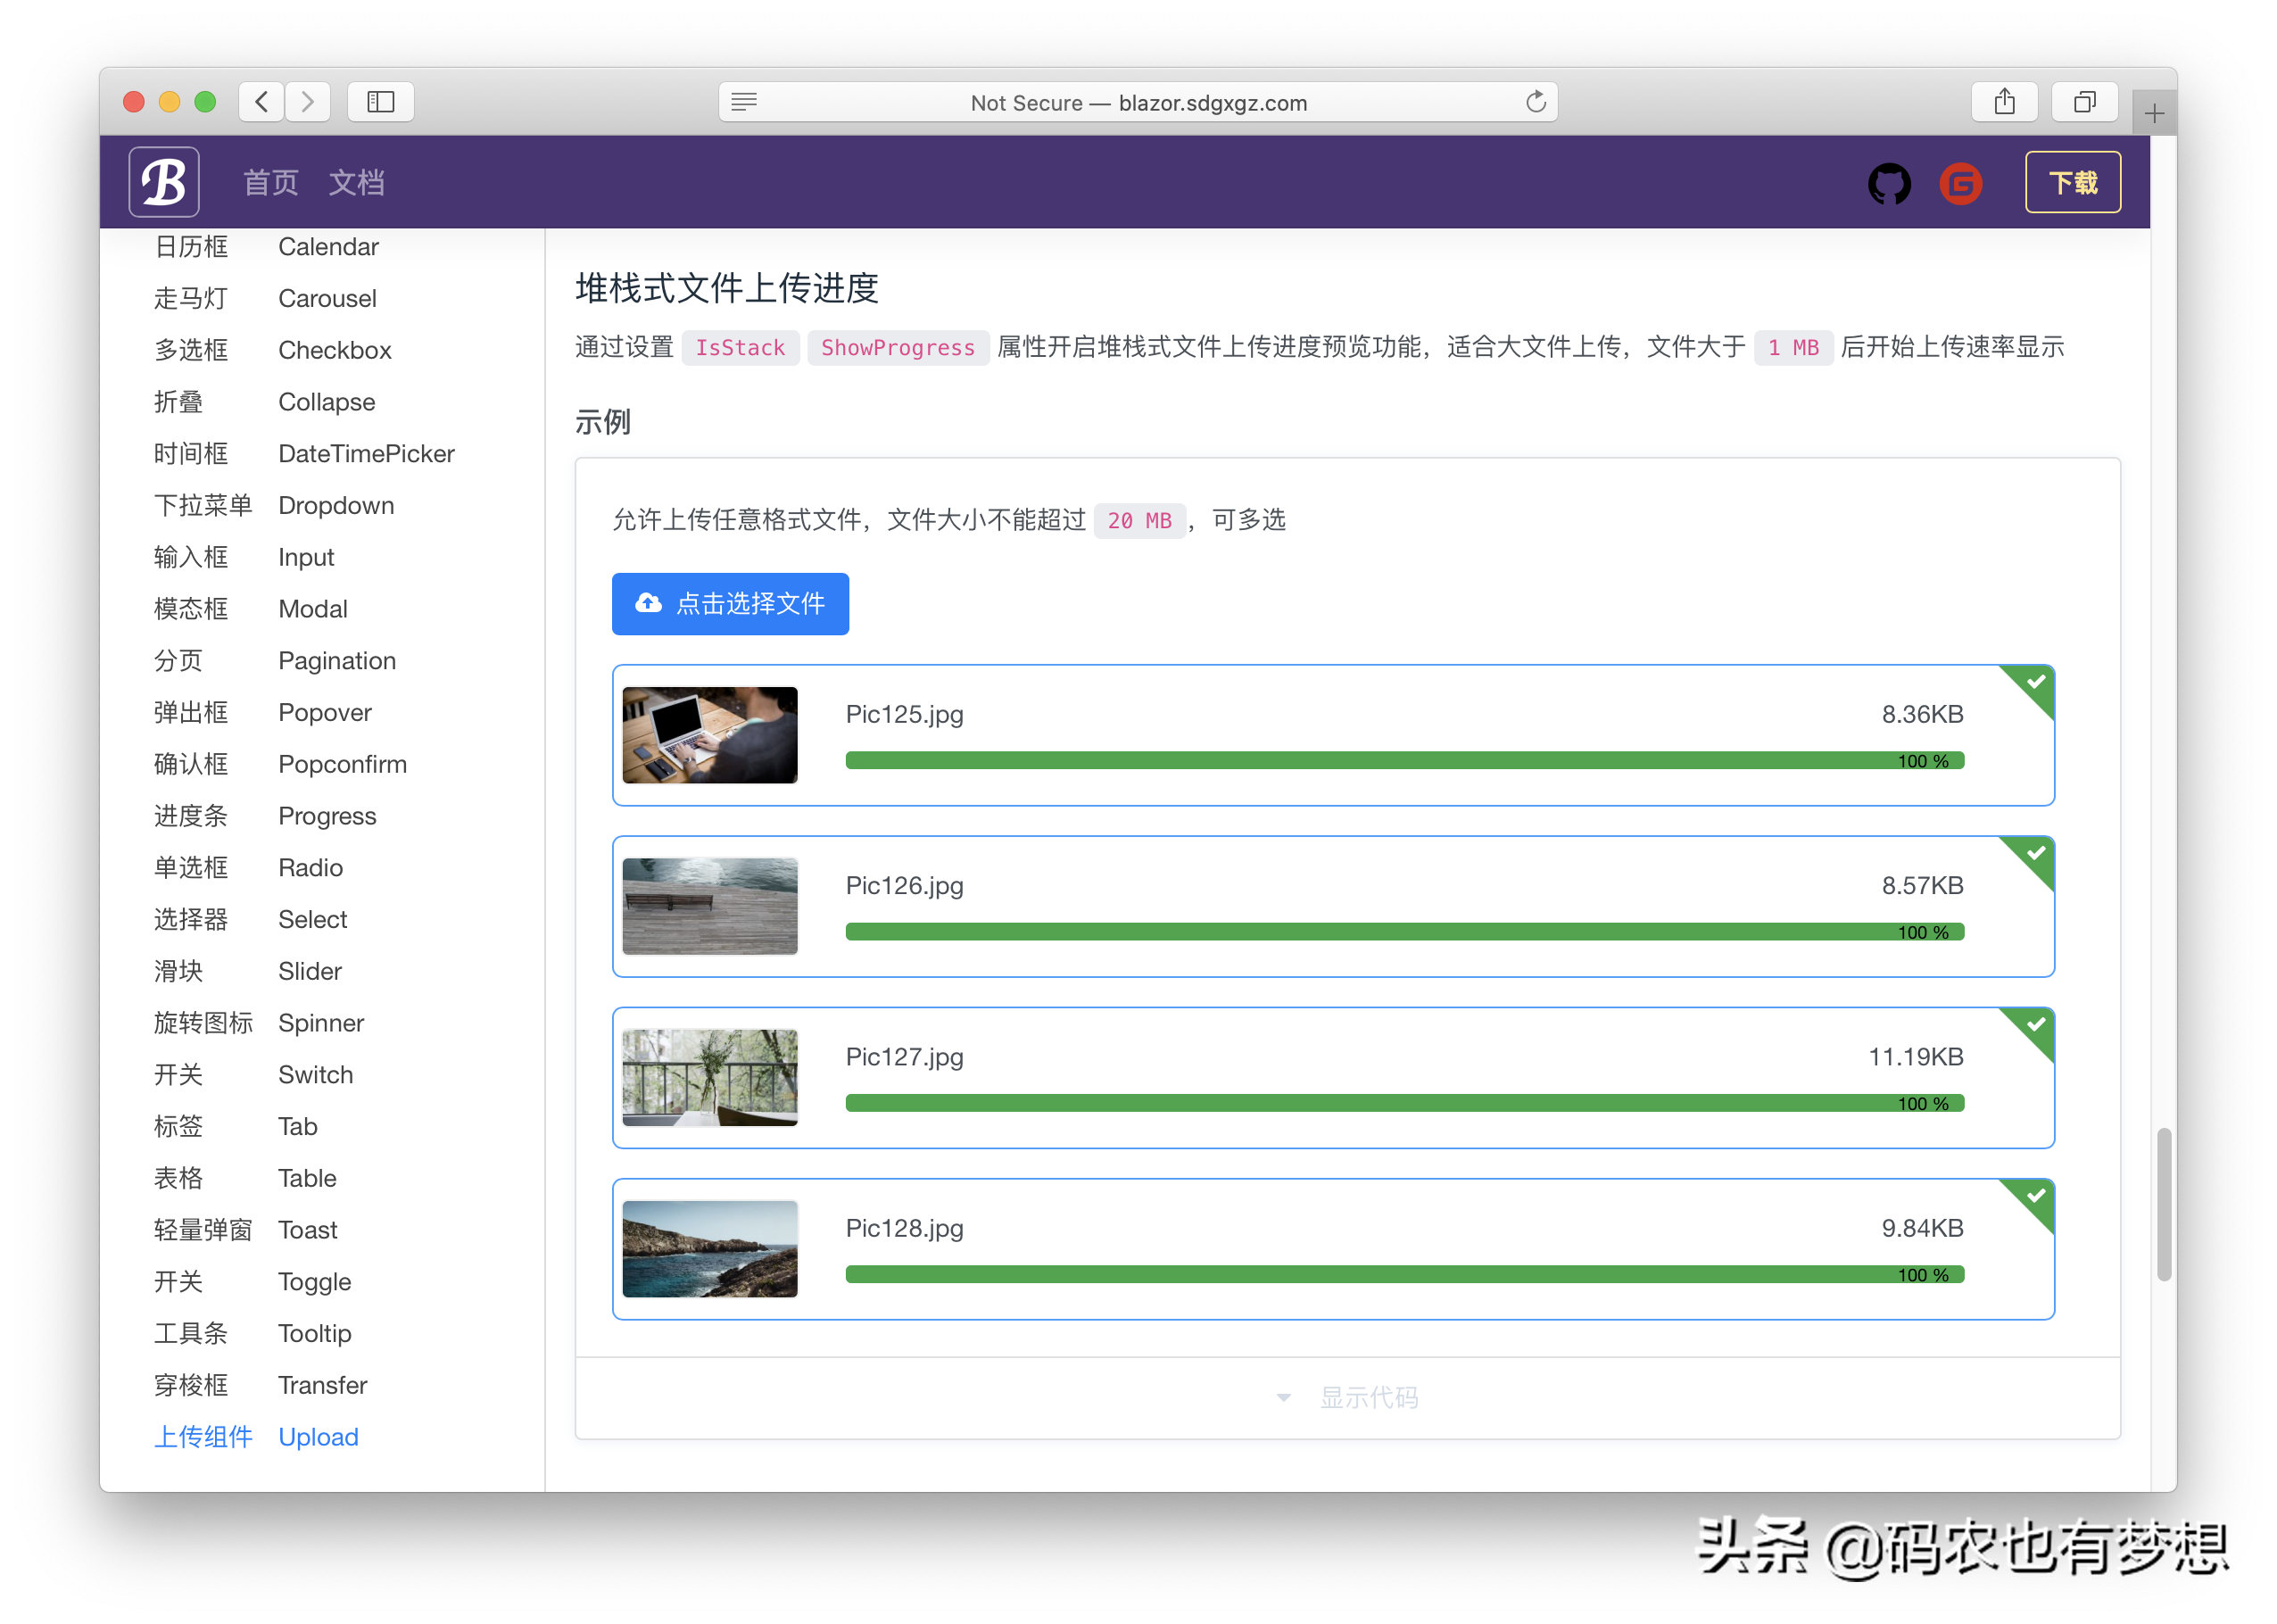Open the Carousel component page

coord(327,299)
